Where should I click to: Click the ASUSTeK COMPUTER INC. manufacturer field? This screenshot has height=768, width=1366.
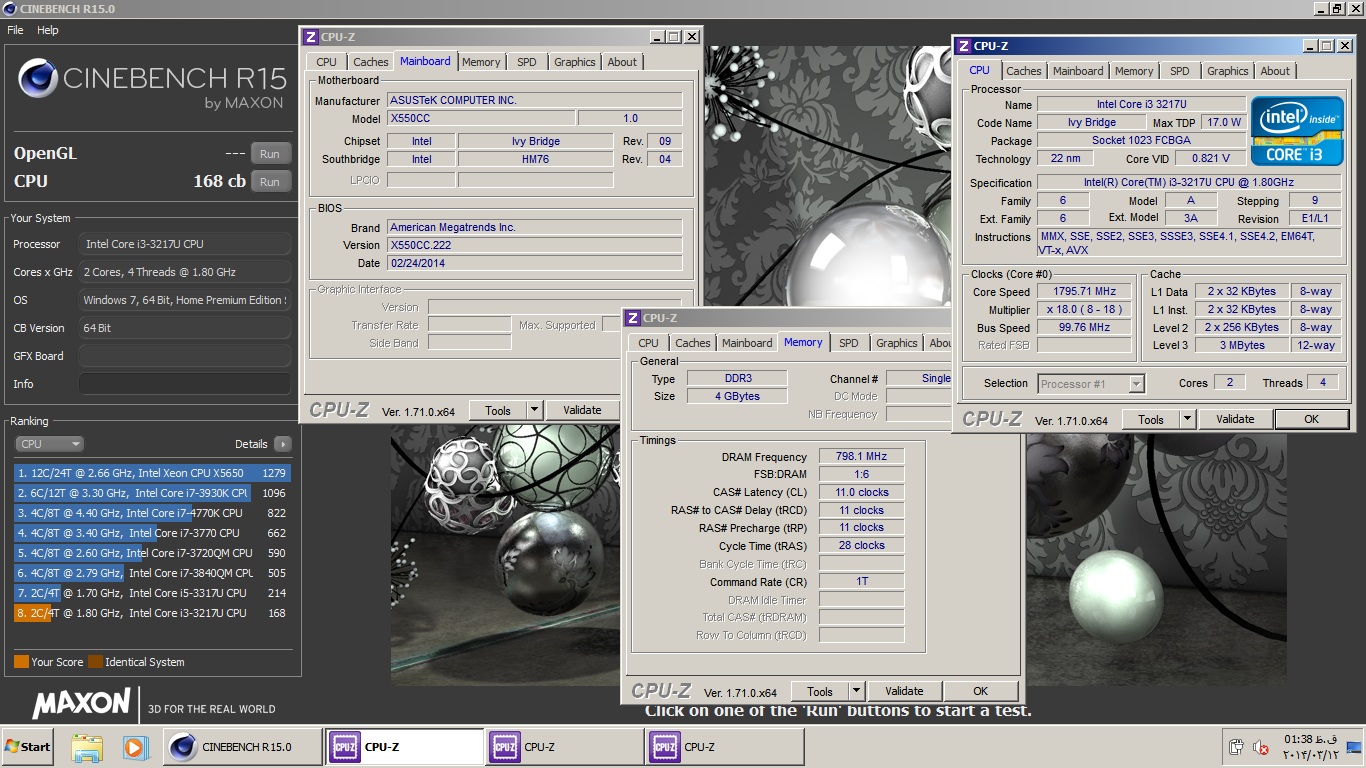[x=535, y=101]
